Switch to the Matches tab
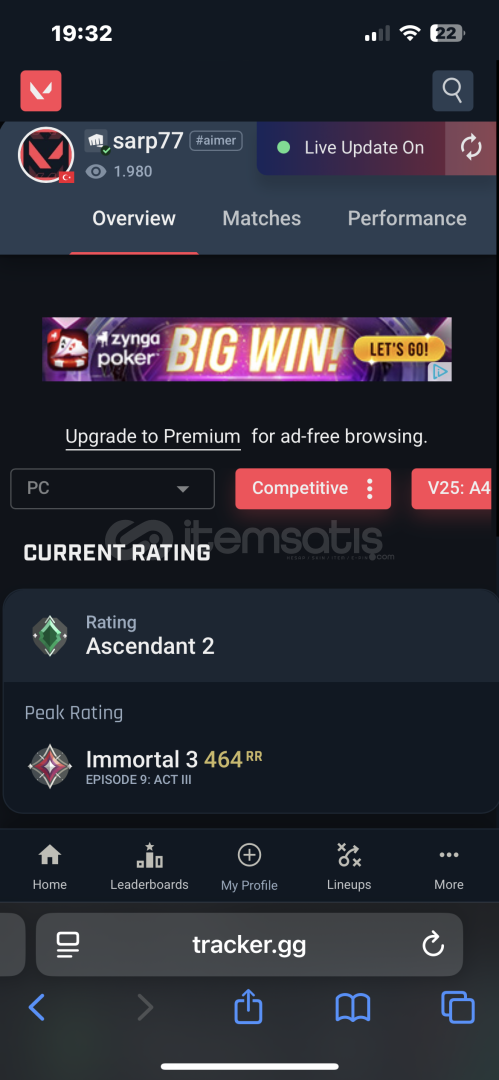This screenshot has height=1080, width=499. [x=262, y=218]
